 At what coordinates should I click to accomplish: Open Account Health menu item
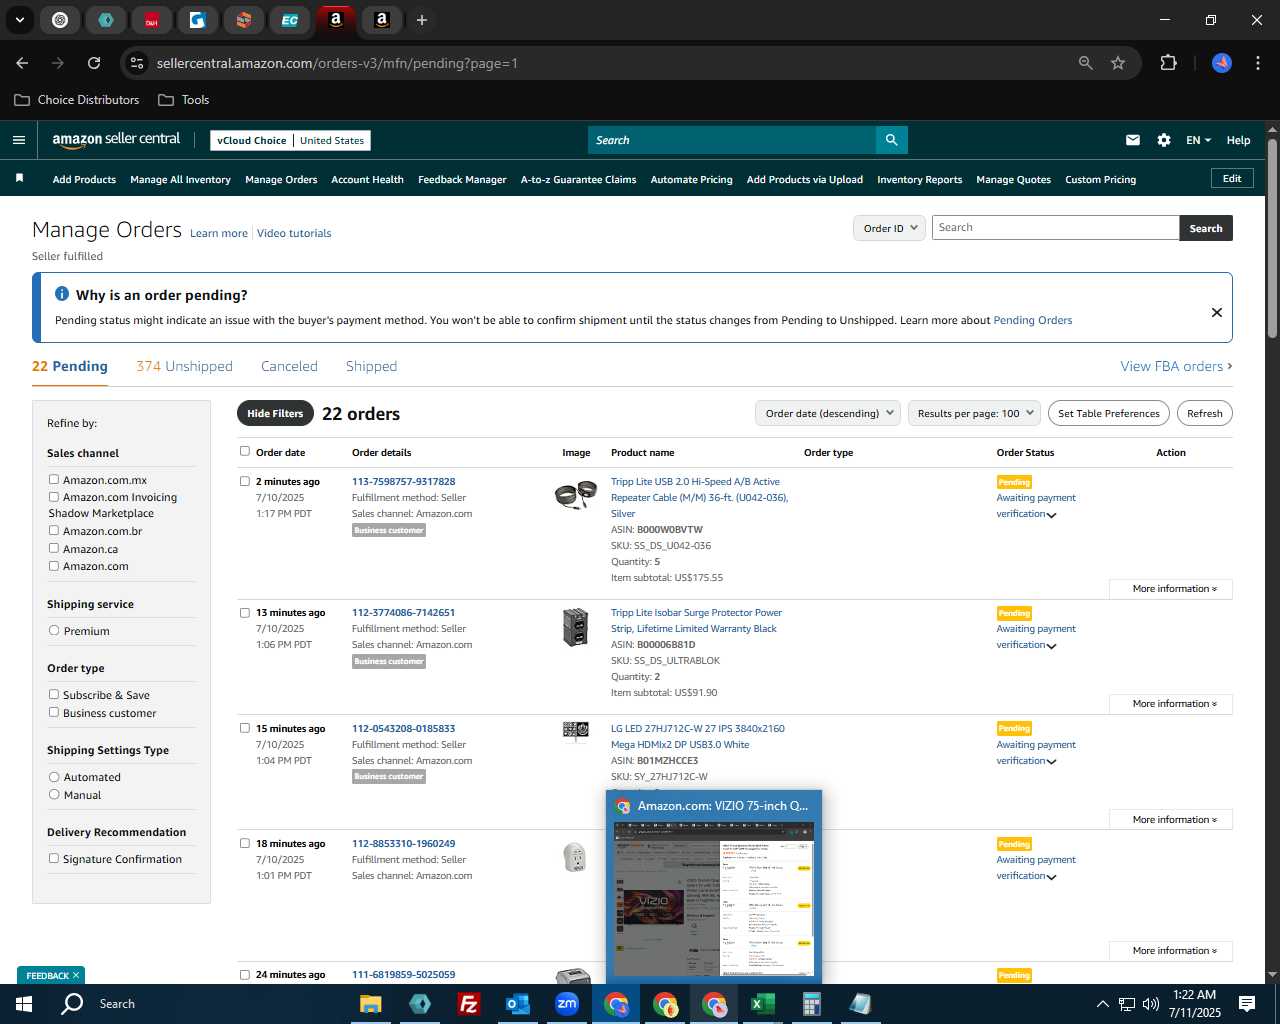tap(367, 180)
